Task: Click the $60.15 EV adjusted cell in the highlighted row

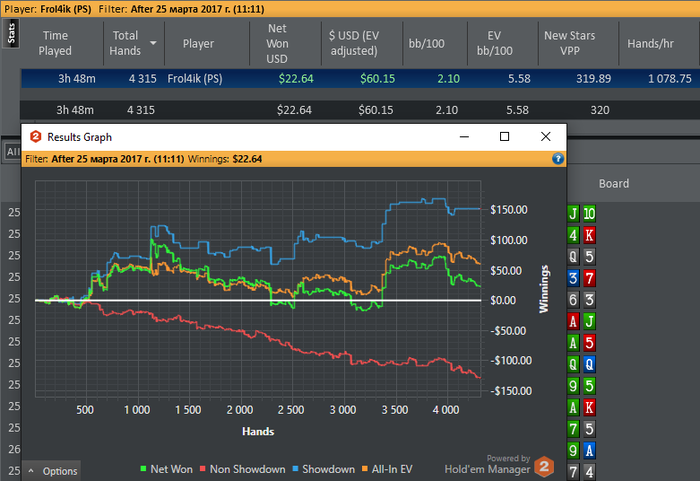Action: [378, 79]
